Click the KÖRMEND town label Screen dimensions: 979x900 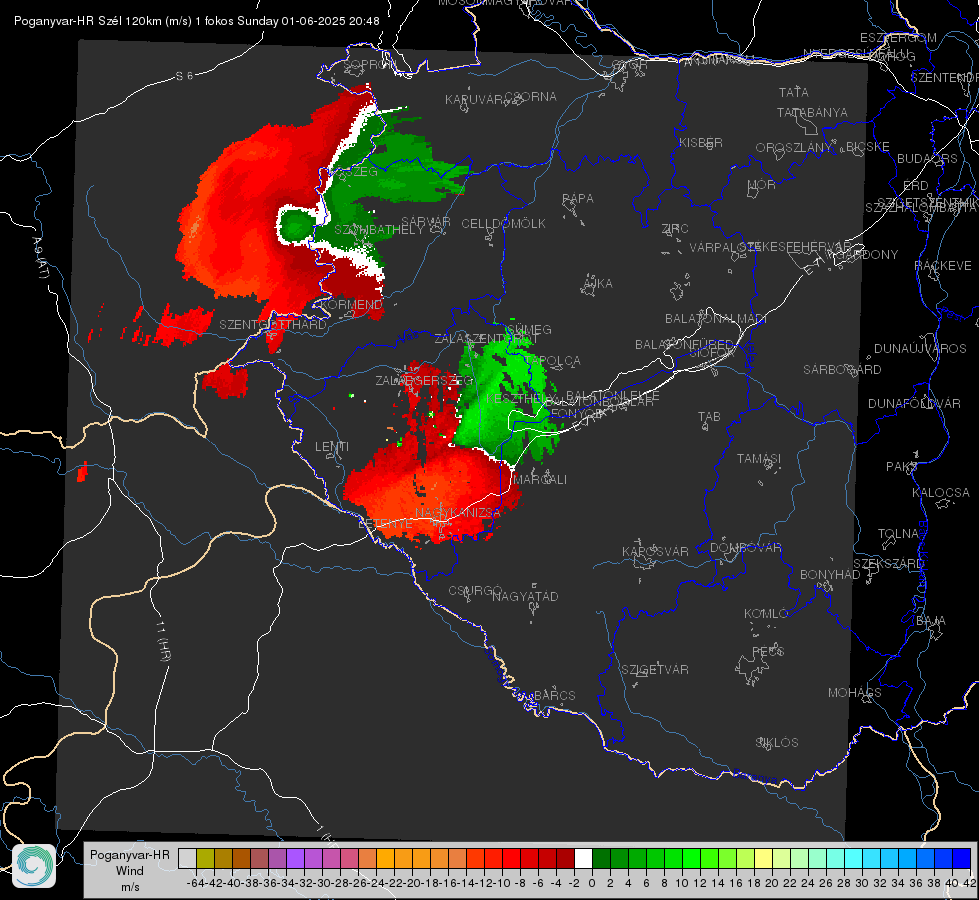(x=351, y=305)
